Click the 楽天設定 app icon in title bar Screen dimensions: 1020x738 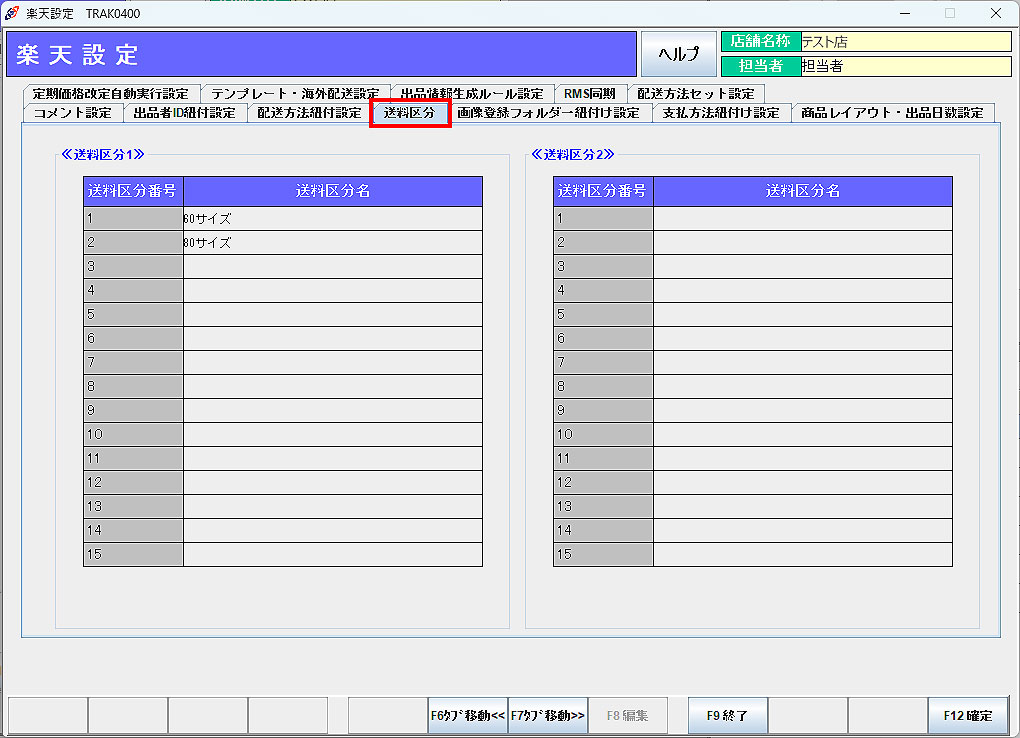pos(12,13)
